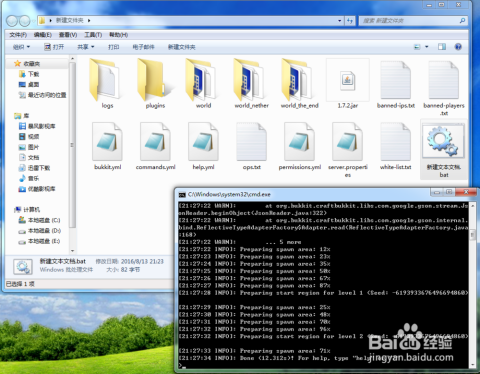The image size is (480, 374).
Task: Click the address bar refresh button
Action: point(349,21)
